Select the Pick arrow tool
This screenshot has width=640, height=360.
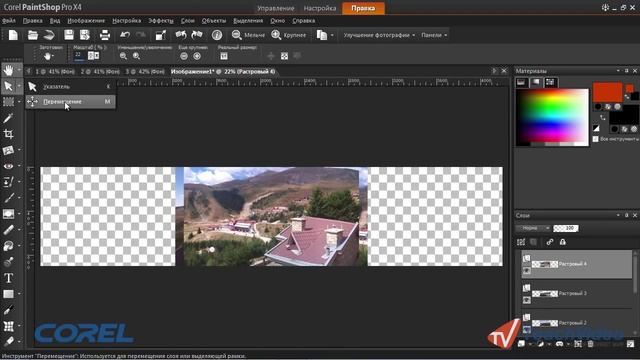coord(8,86)
